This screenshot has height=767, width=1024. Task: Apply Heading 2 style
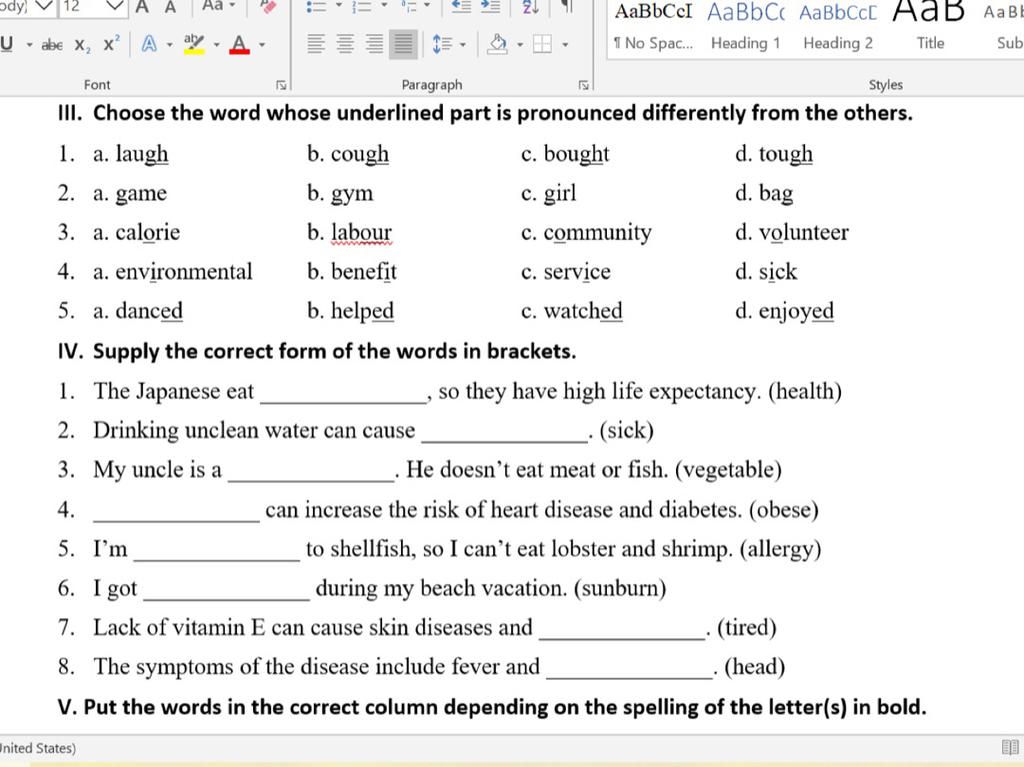tap(838, 26)
